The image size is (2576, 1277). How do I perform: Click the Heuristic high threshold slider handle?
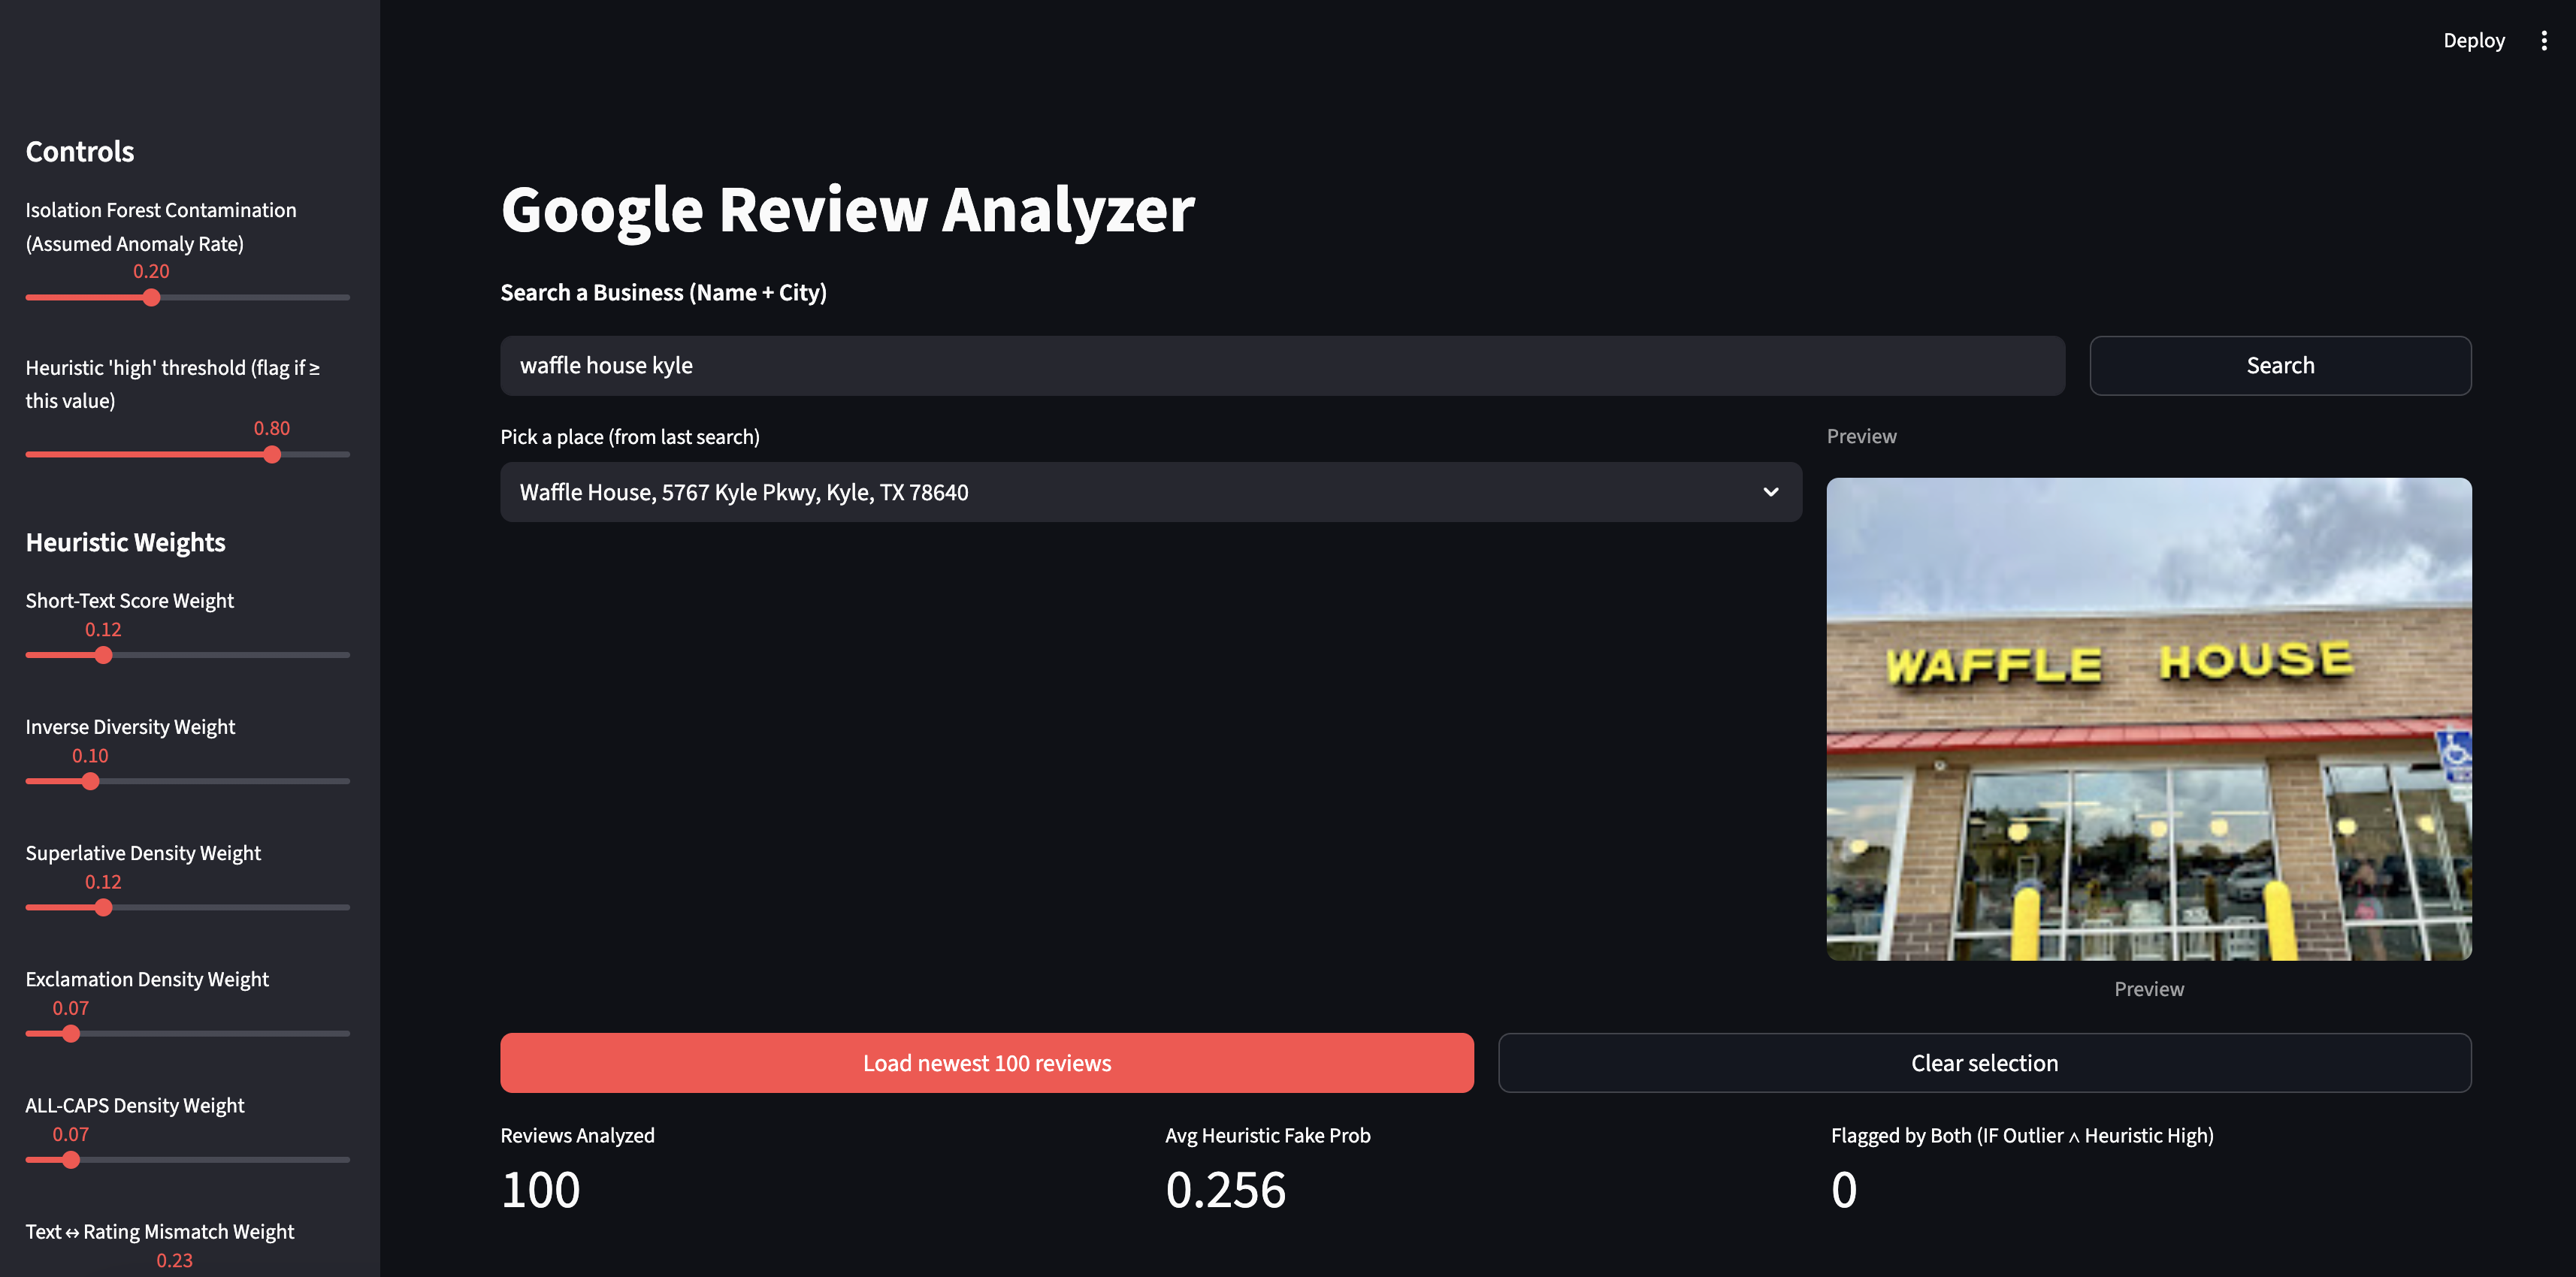point(272,455)
